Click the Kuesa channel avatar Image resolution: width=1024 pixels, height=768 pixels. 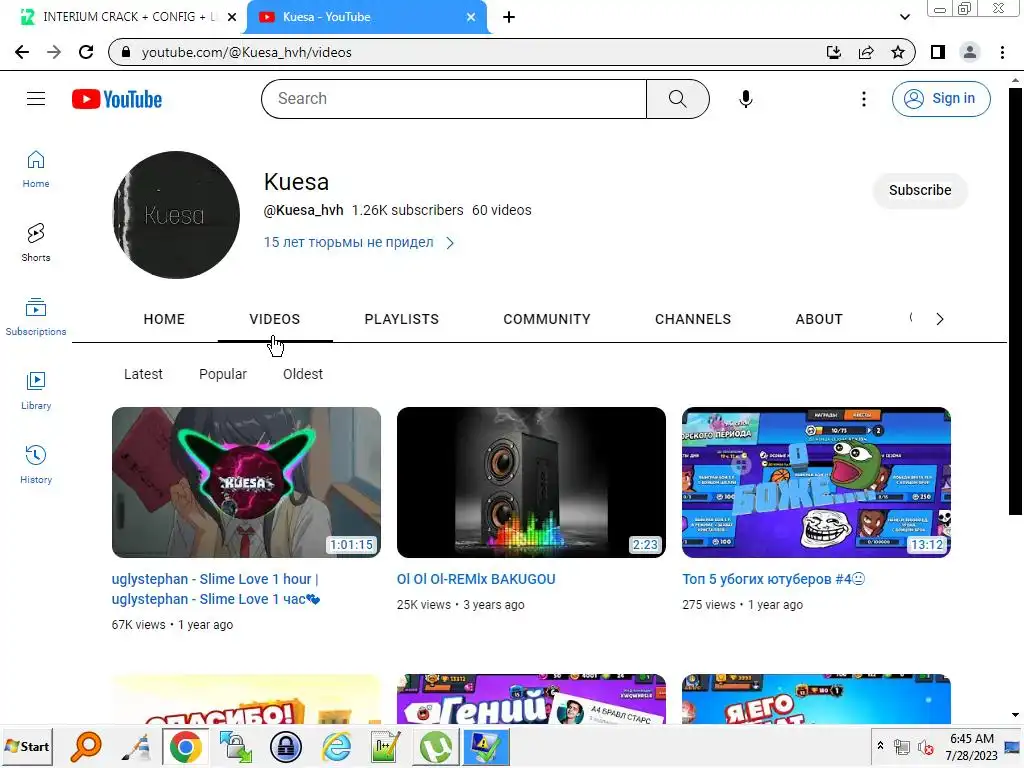pyautogui.click(x=176, y=215)
